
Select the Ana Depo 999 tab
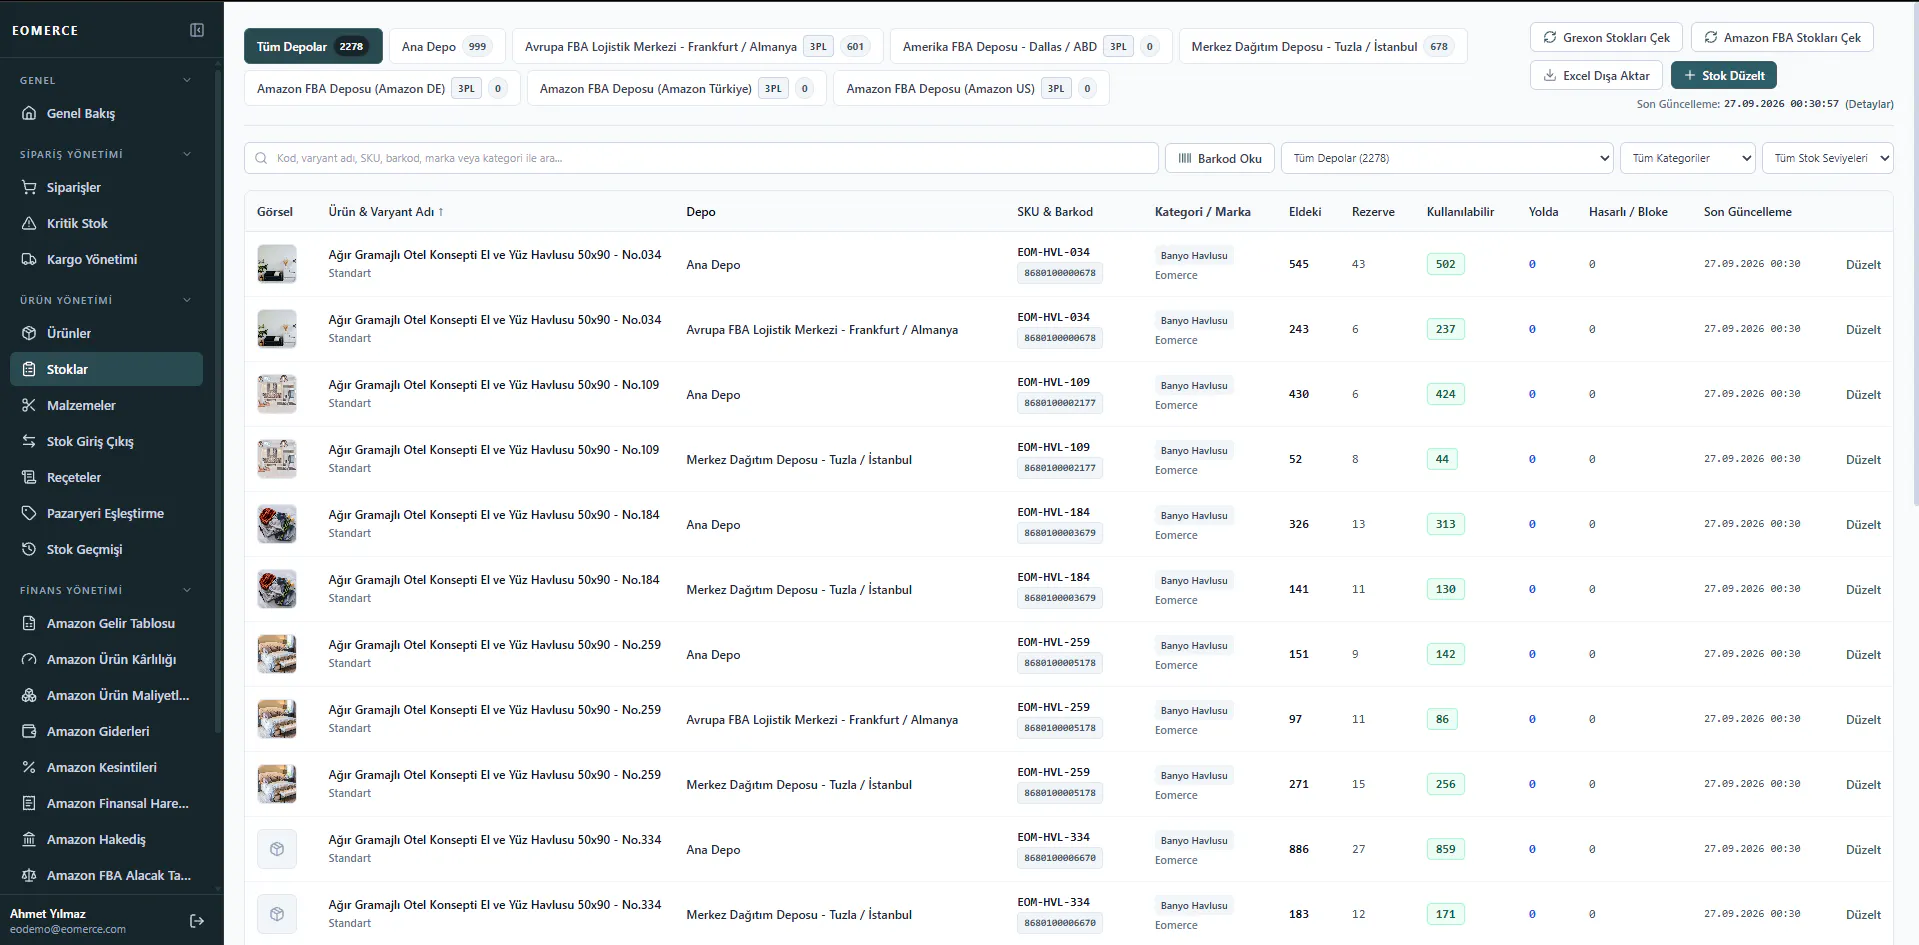click(x=447, y=47)
